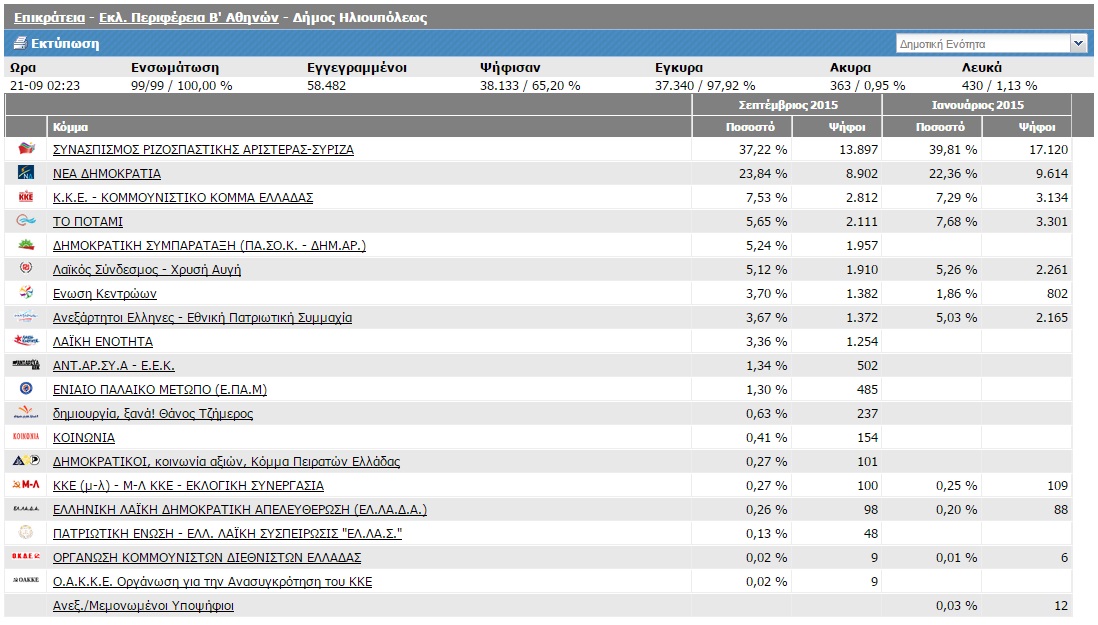Open ΚΚΕ (μ-λ) - Μ-Λ ΚΚΕ ΕΚΛΟΓΙΚΗ ΣΥΝΕΡΓΑΣΙΑ
Image resolution: width=1098 pixels, height=625 pixels.
188,486
